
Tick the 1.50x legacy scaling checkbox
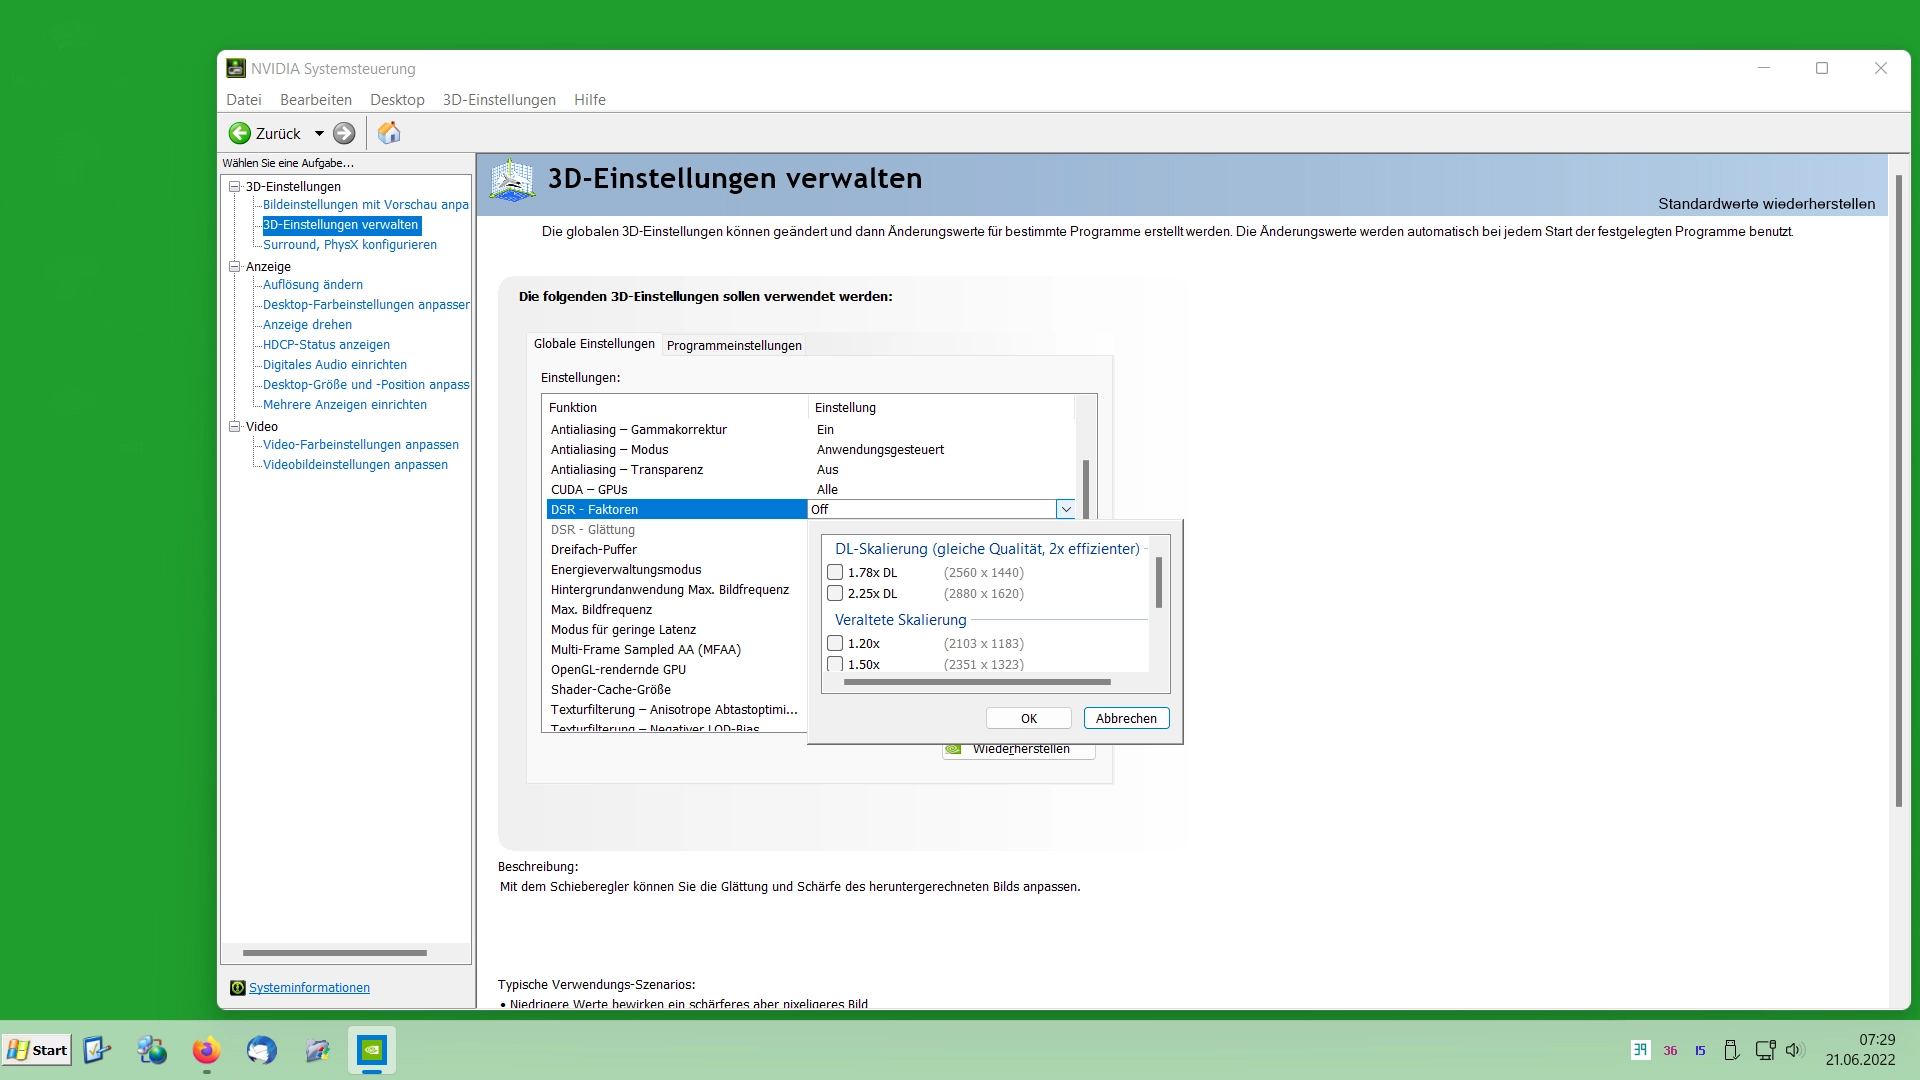(835, 664)
